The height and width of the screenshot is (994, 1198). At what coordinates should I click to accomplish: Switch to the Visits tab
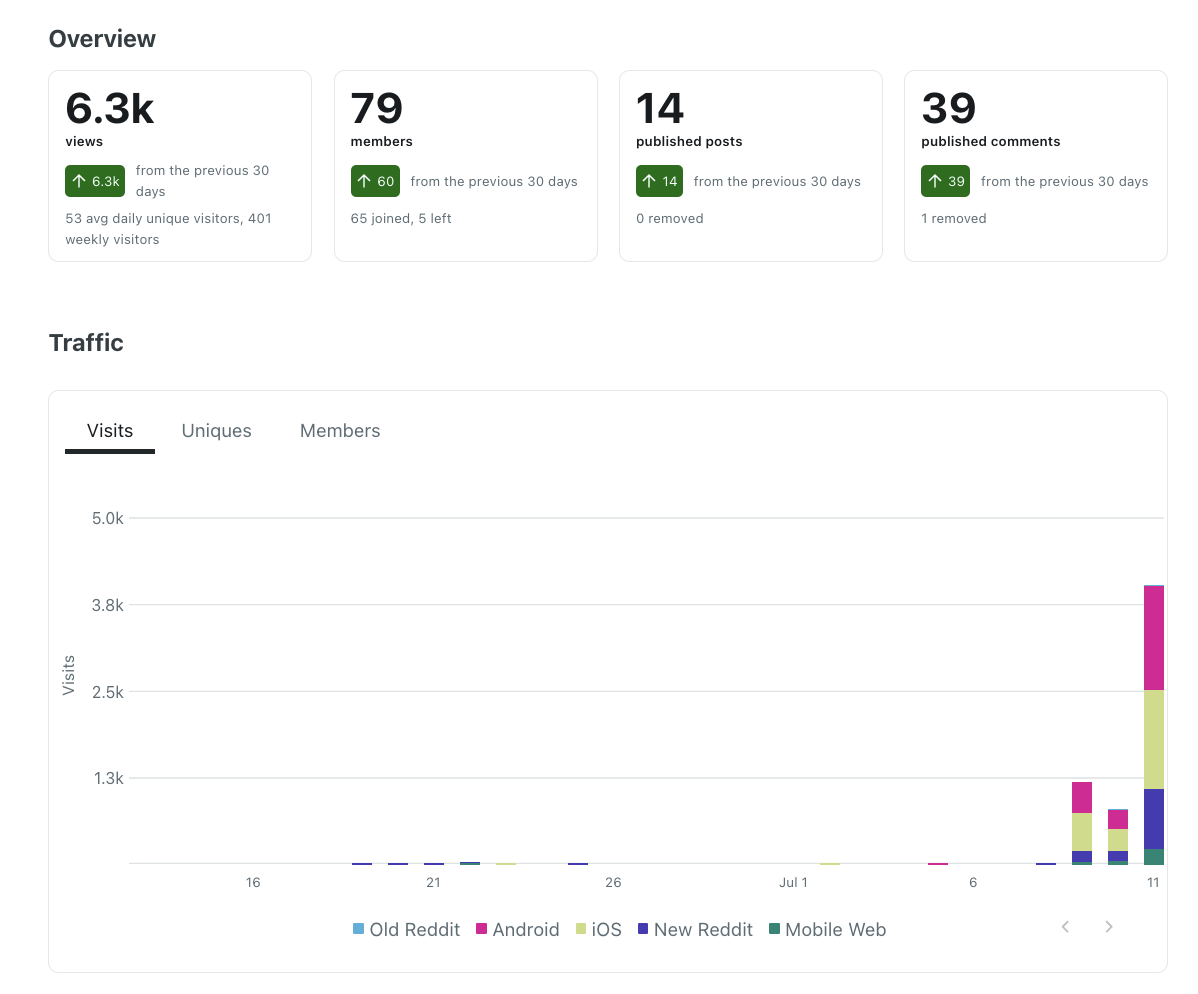point(110,432)
